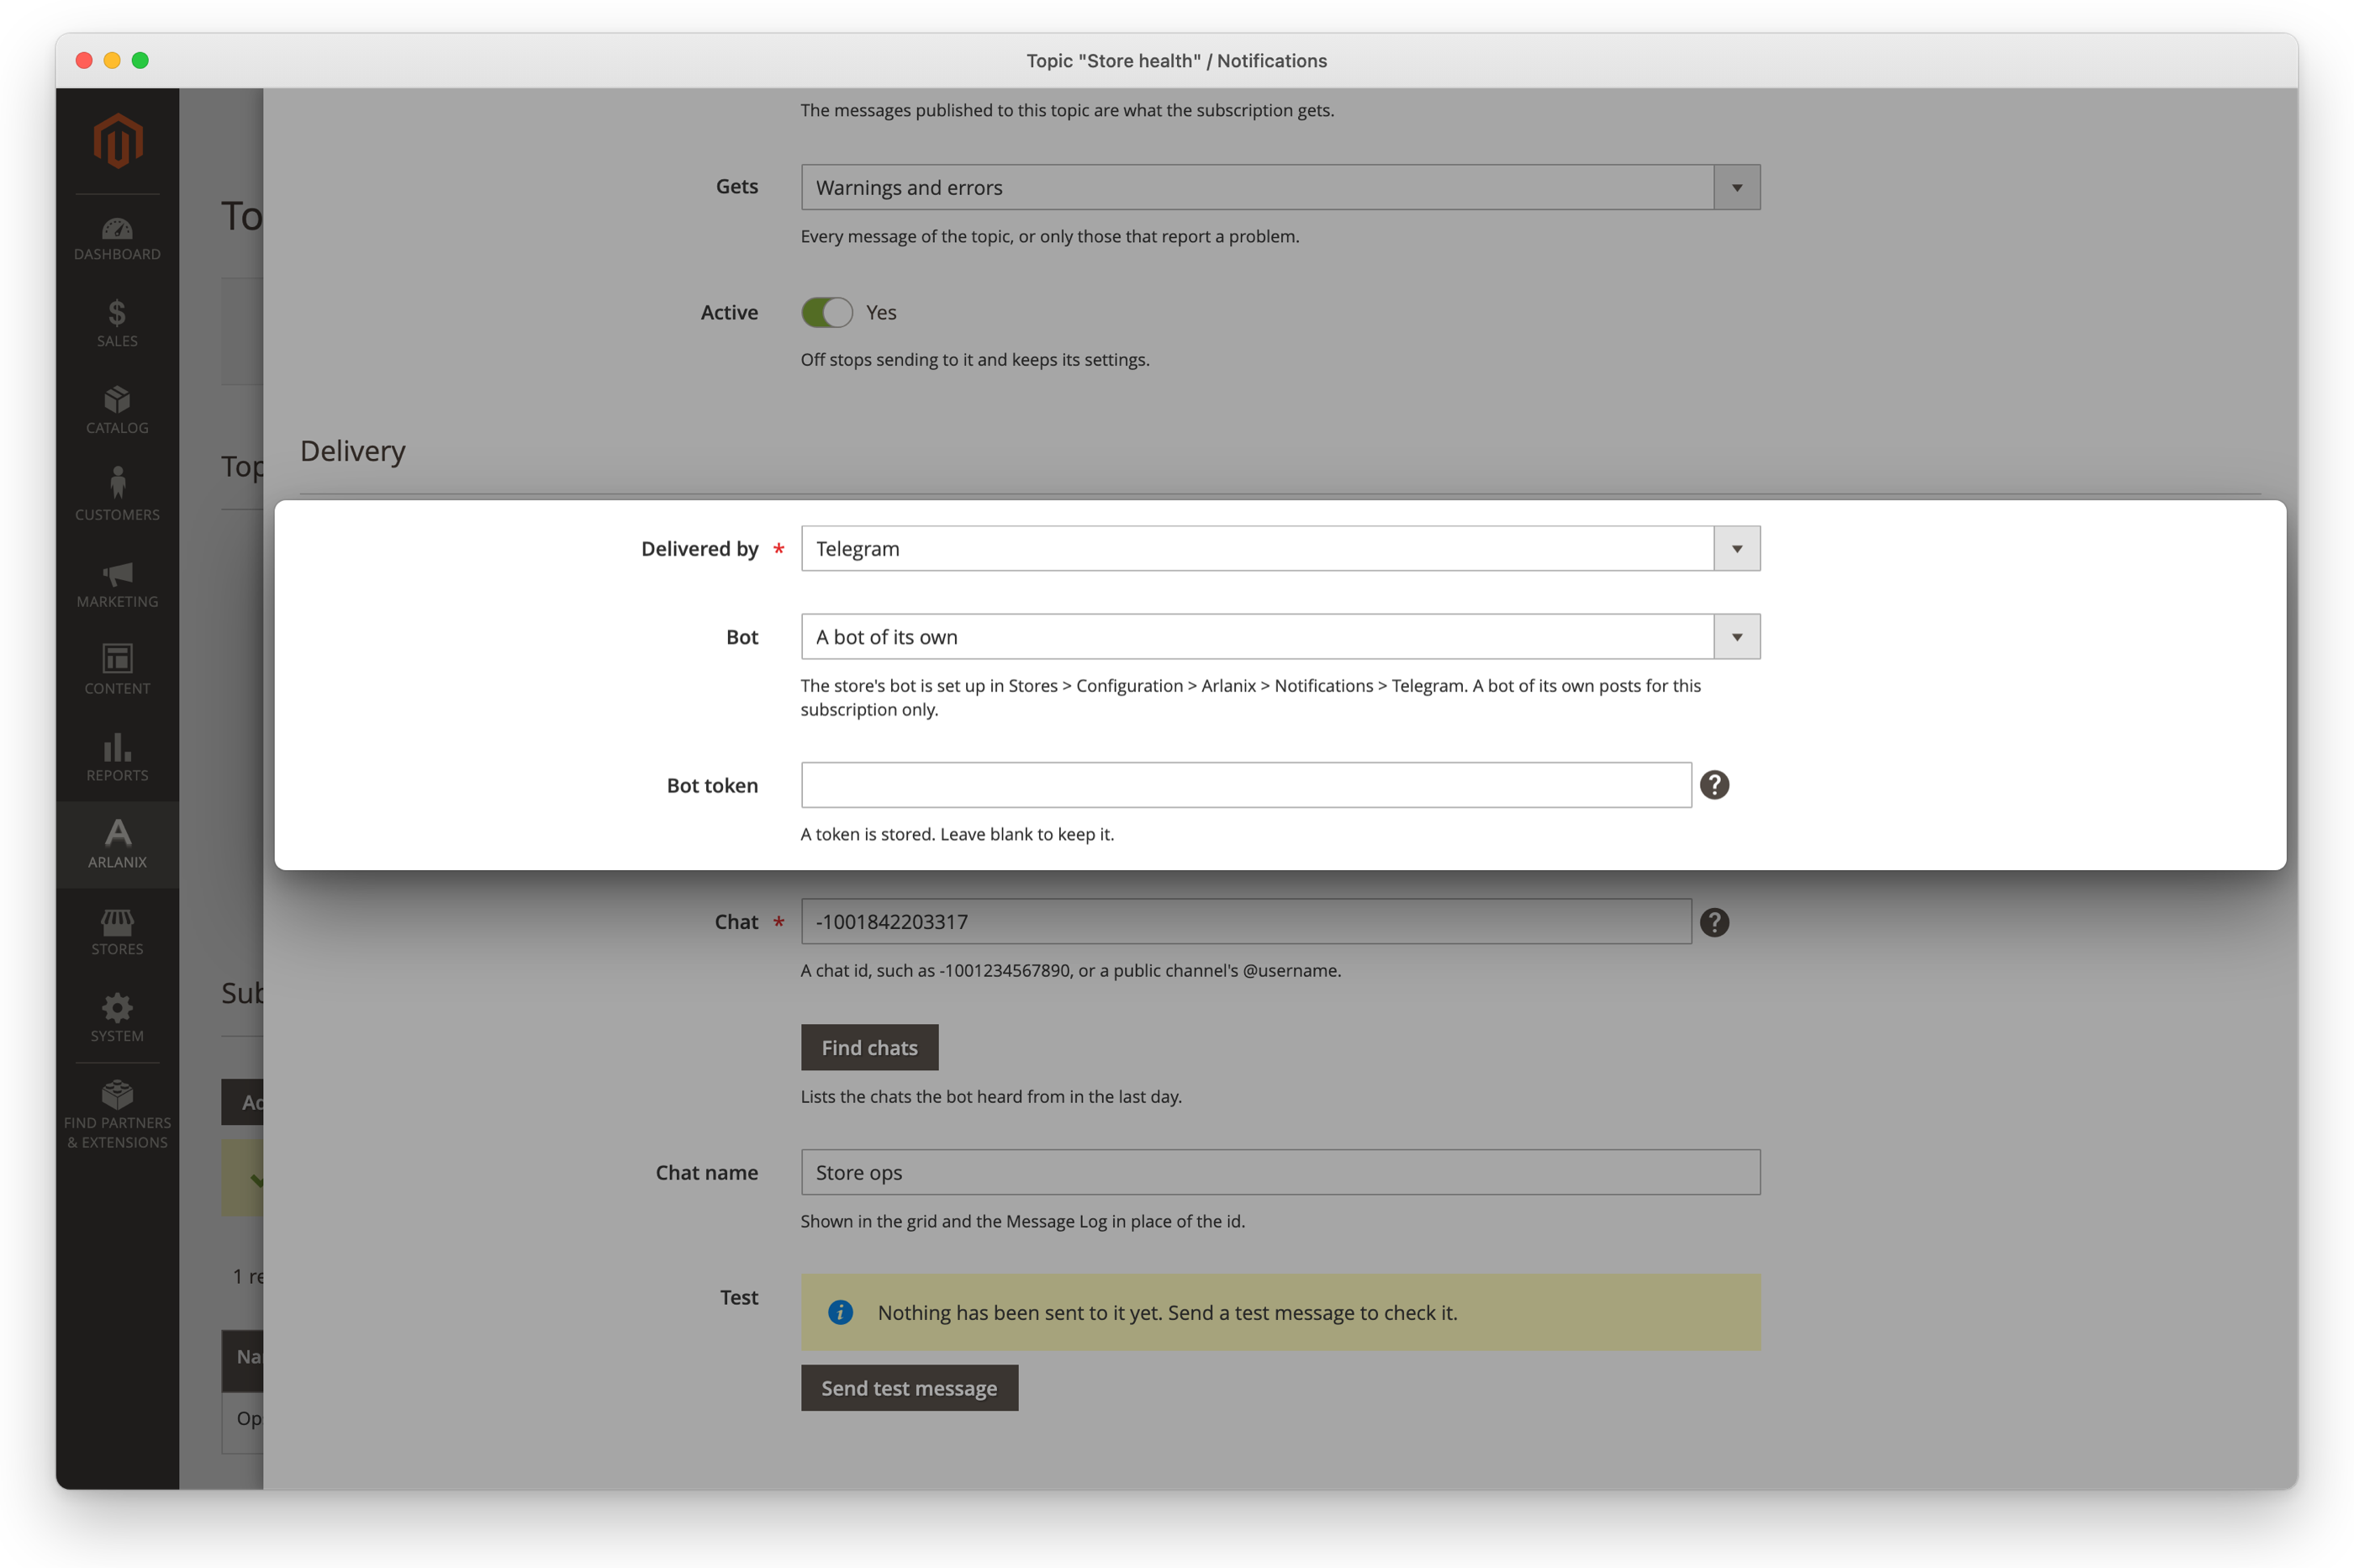This screenshot has width=2354, height=1568.
Task: Open the Reports sidebar menu
Action: coord(117,758)
